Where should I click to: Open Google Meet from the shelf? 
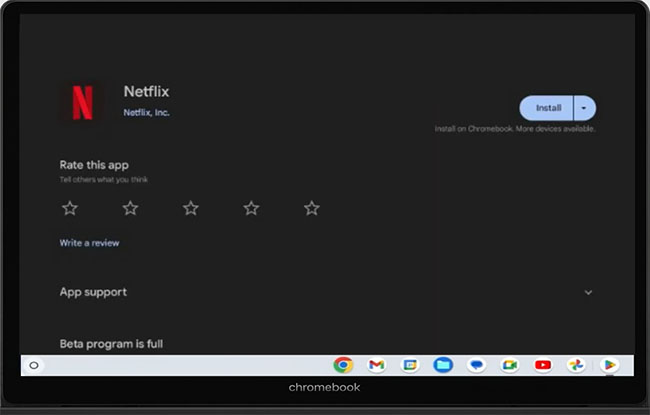(509, 365)
